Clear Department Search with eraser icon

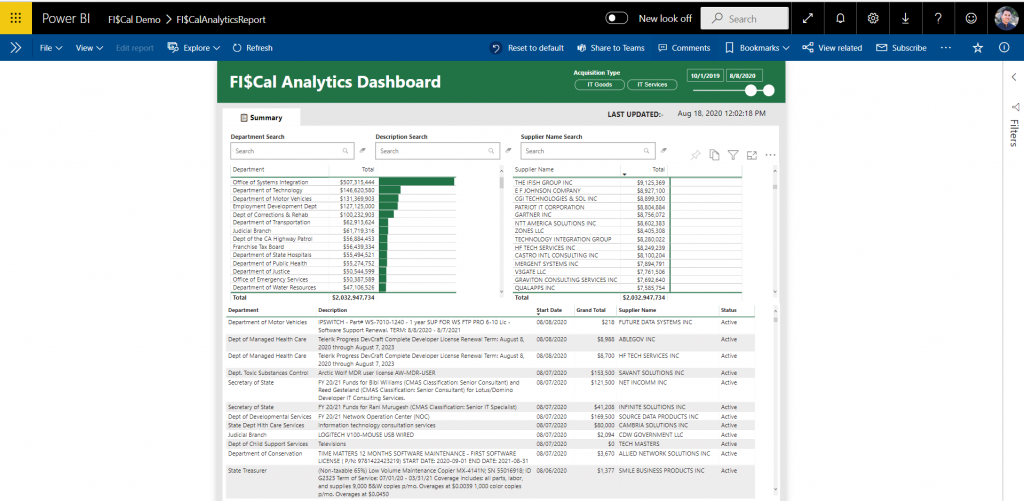coord(364,151)
